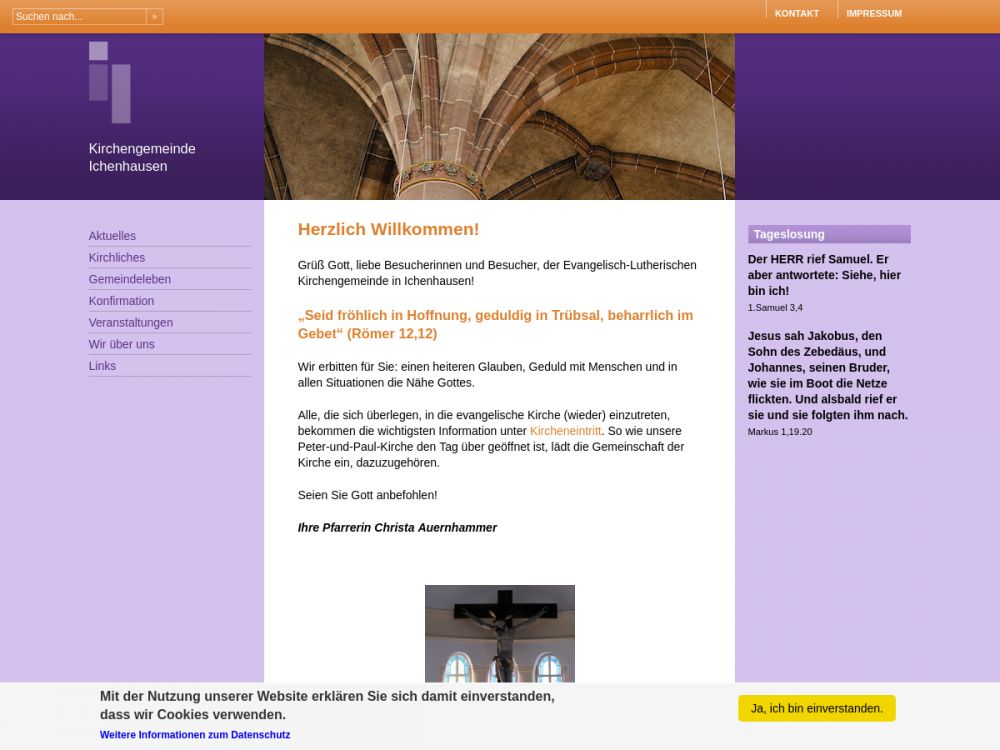Open 'Weitere Informationen zum Datenschutz' link
Screen dimensions: 1000x750
[x=195, y=735]
